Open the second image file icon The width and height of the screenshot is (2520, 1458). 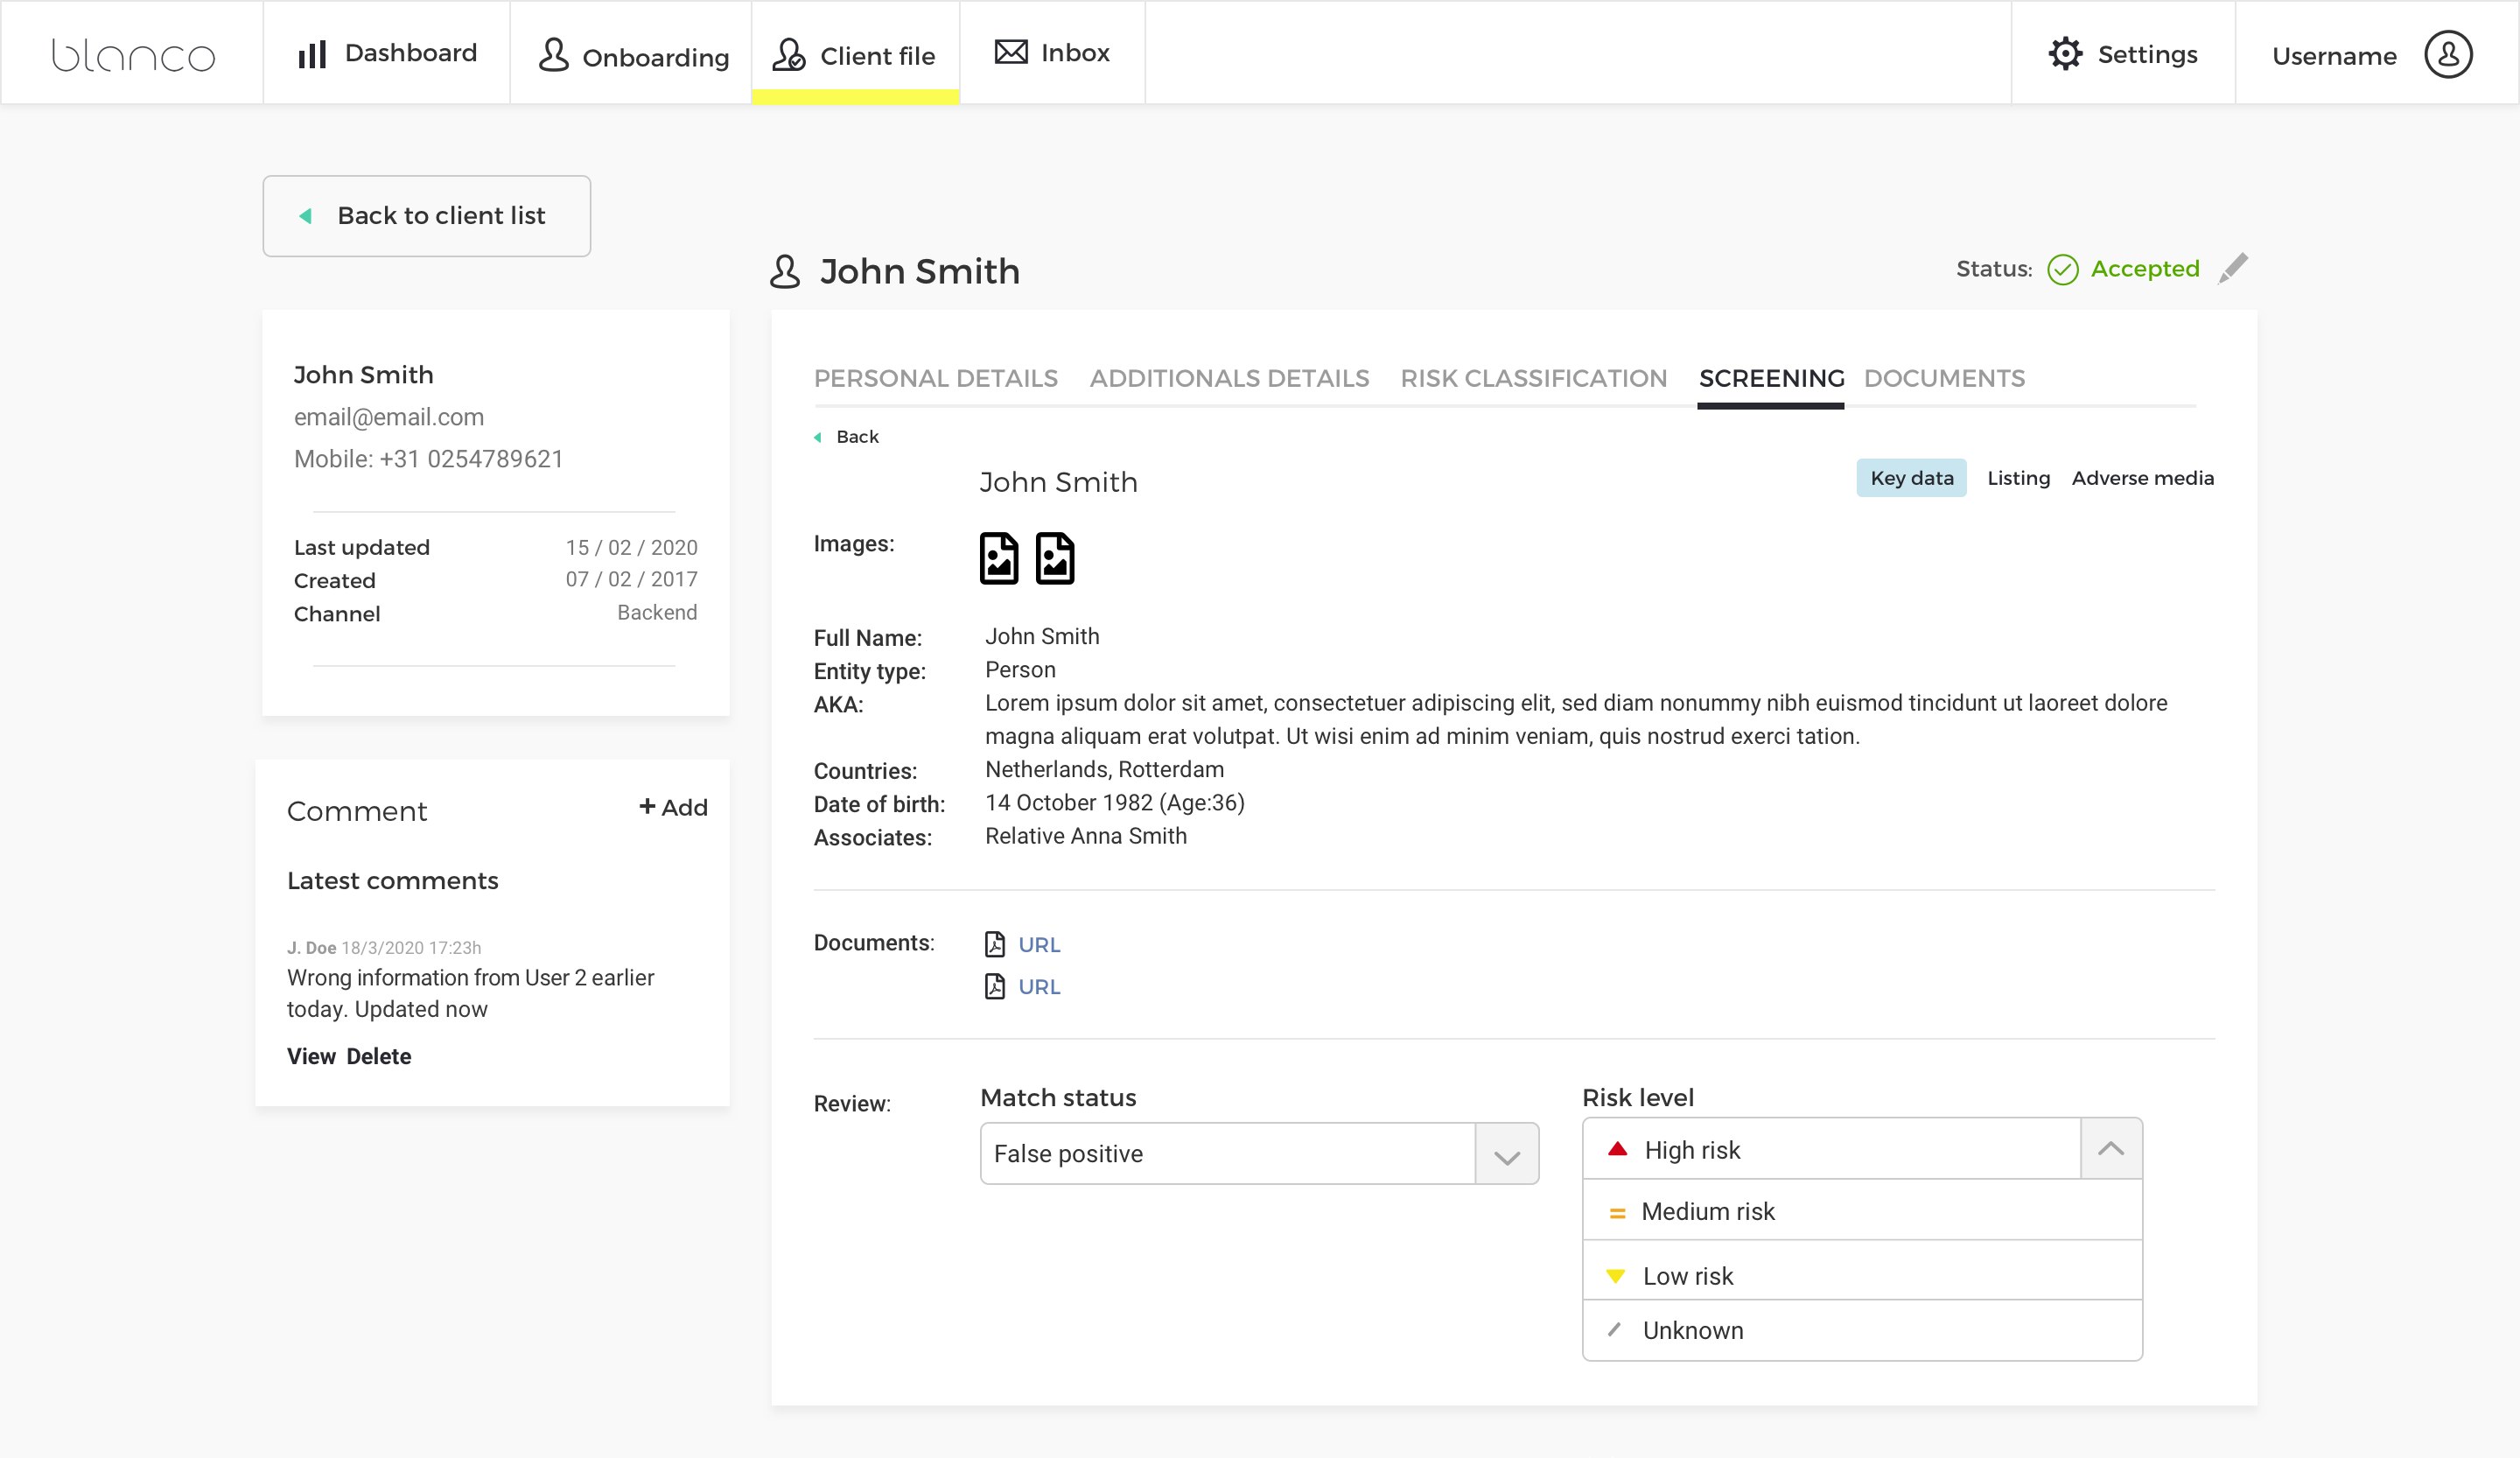[1054, 558]
